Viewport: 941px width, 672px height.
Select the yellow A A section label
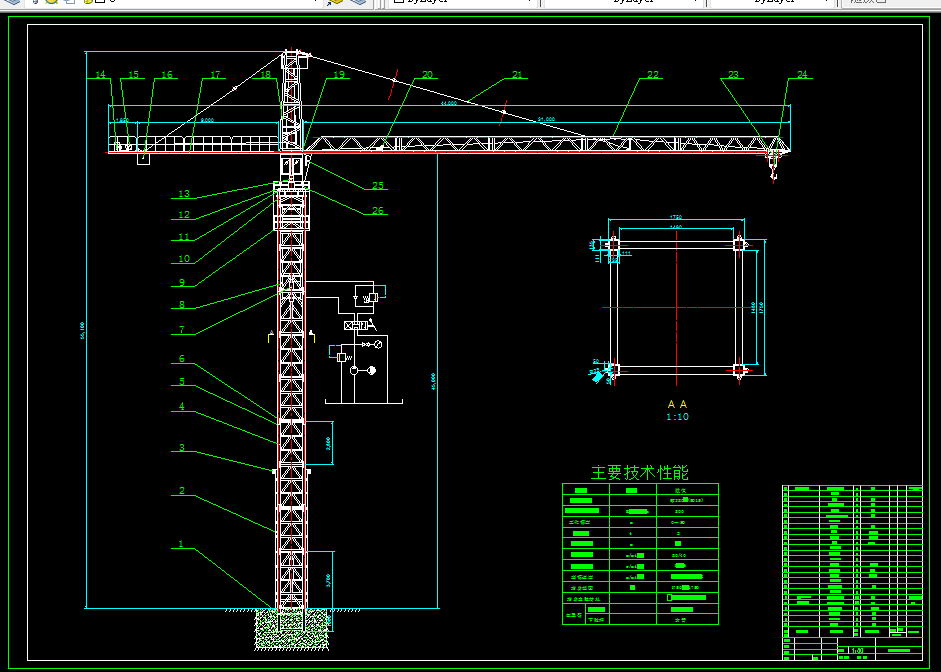[678, 404]
